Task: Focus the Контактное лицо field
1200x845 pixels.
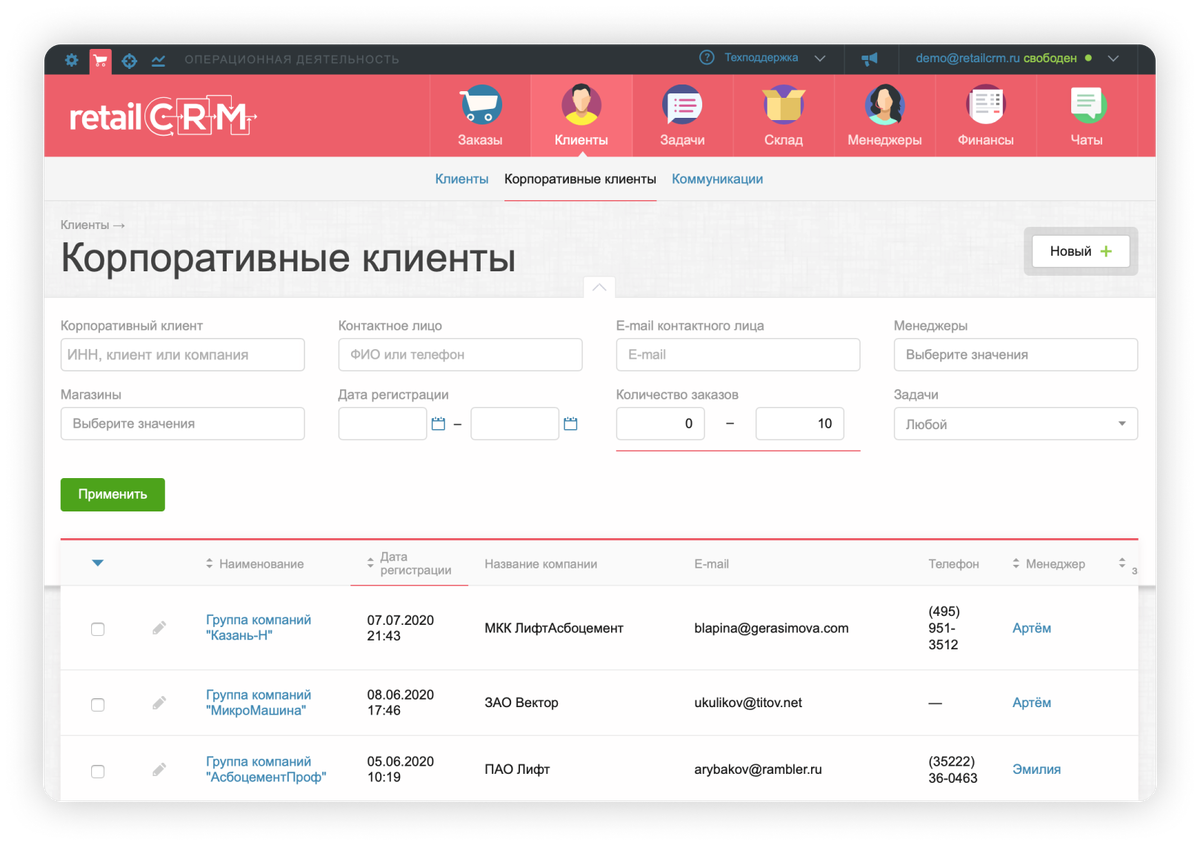Action: click(461, 355)
